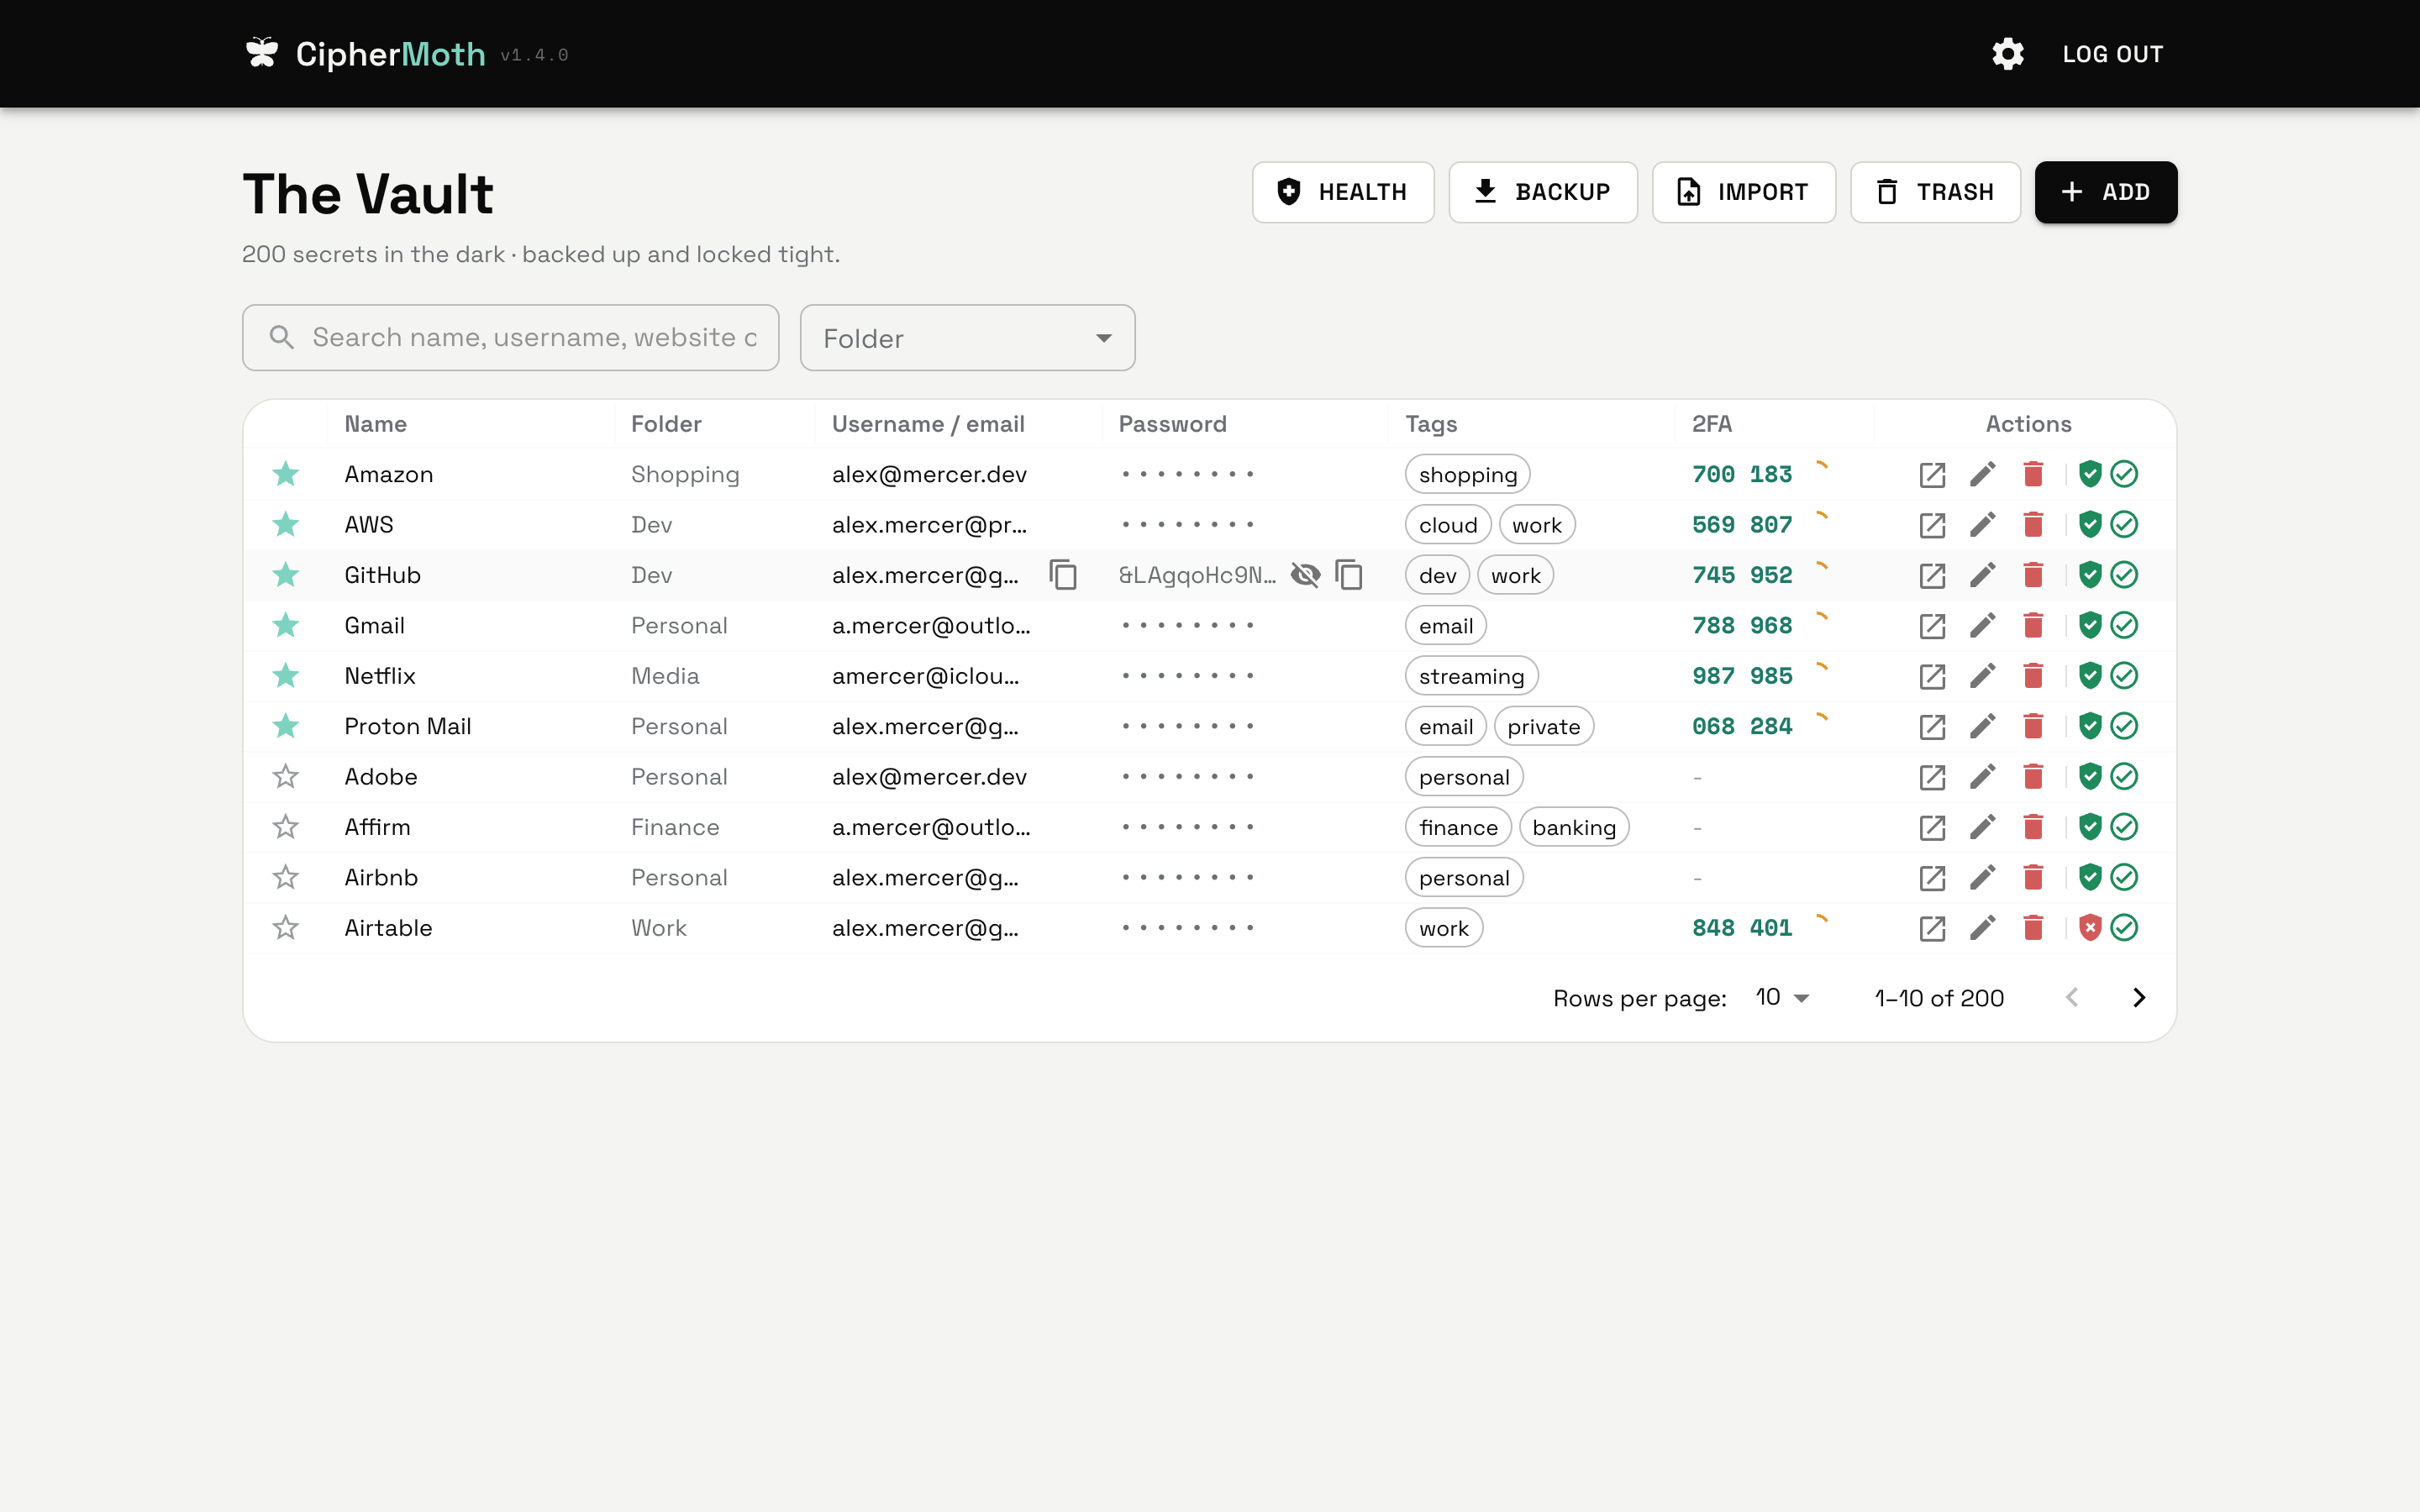Open the settings gear icon
This screenshot has height=1512, width=2420.
click(2008, 54)
